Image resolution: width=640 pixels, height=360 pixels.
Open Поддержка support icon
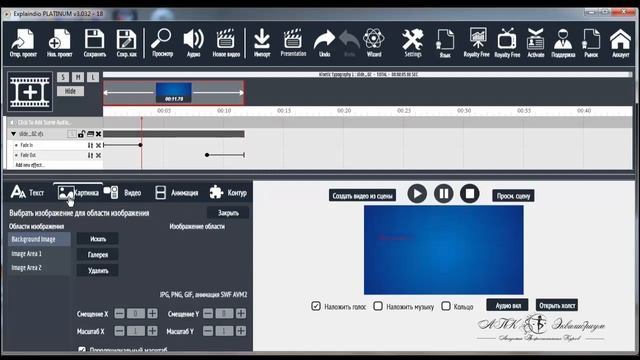(563, 42)
